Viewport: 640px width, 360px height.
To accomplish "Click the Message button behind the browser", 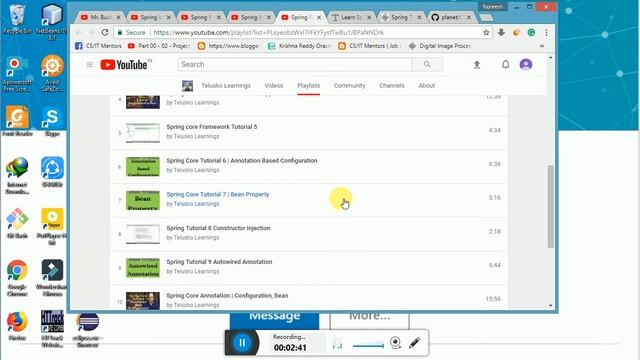I will click(x=274, y=321).
